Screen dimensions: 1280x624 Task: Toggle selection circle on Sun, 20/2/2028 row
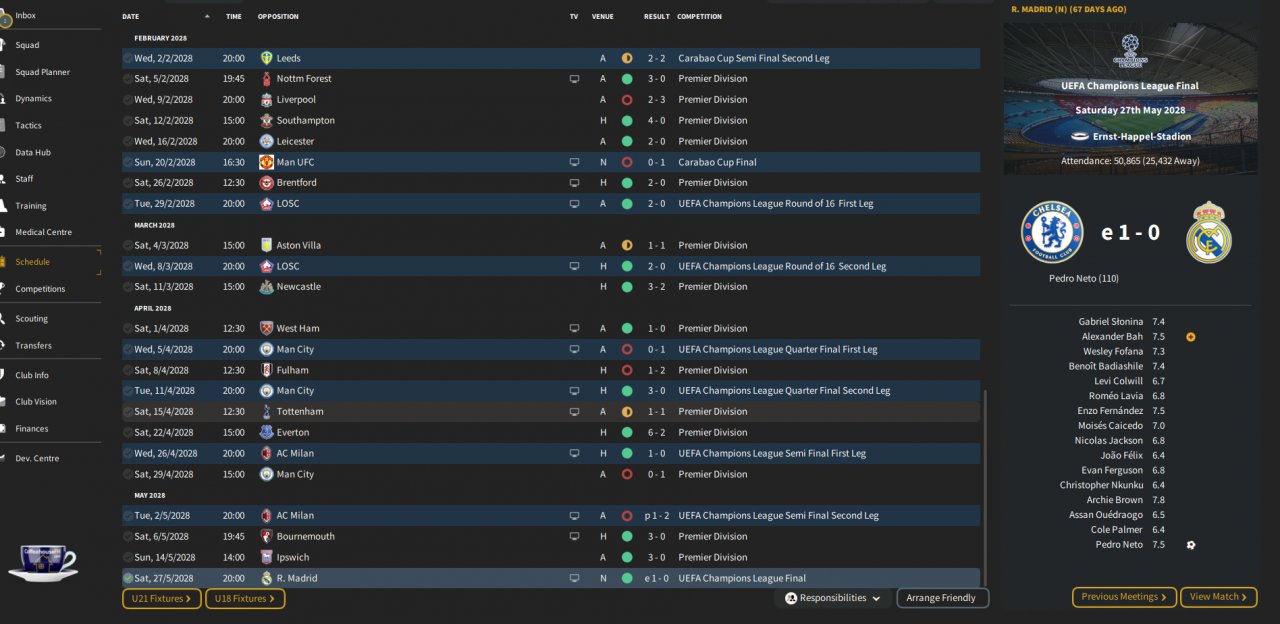pyautogui.click(x=128, y=162)
